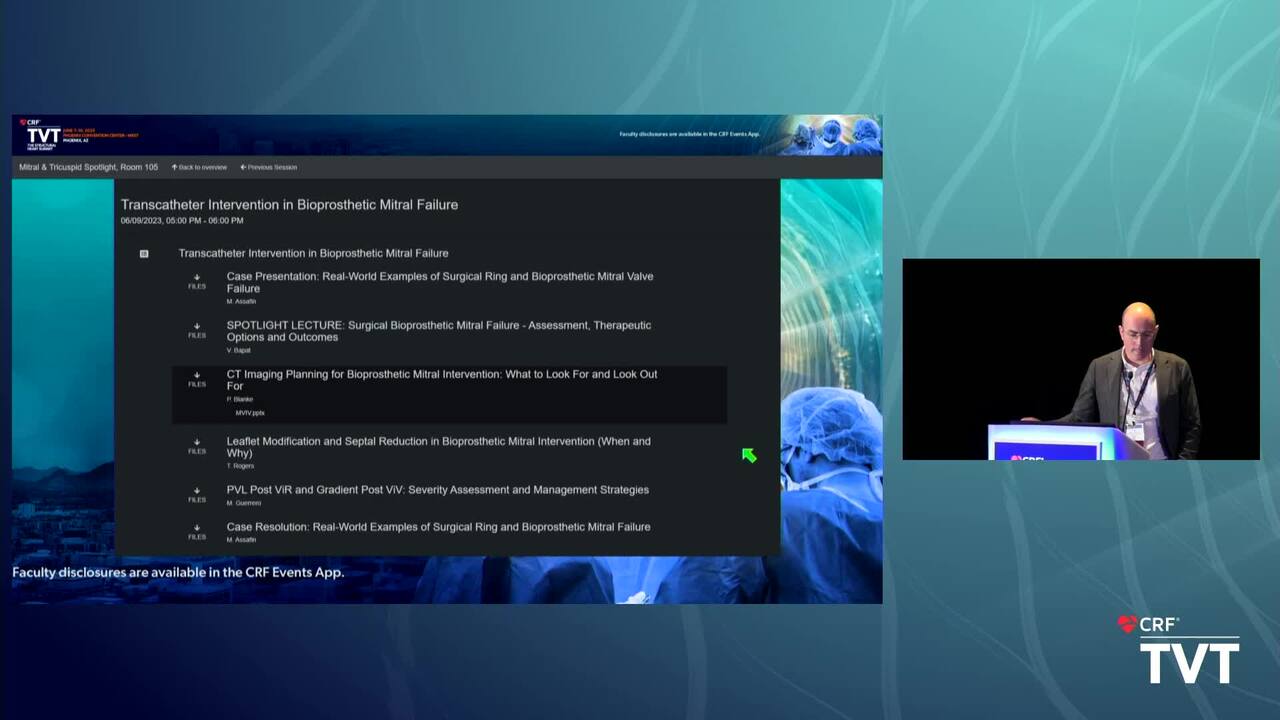This screenshot has width=1280, height=720.
Task: Go to Previous Session
Action: [x=268, y=167]
